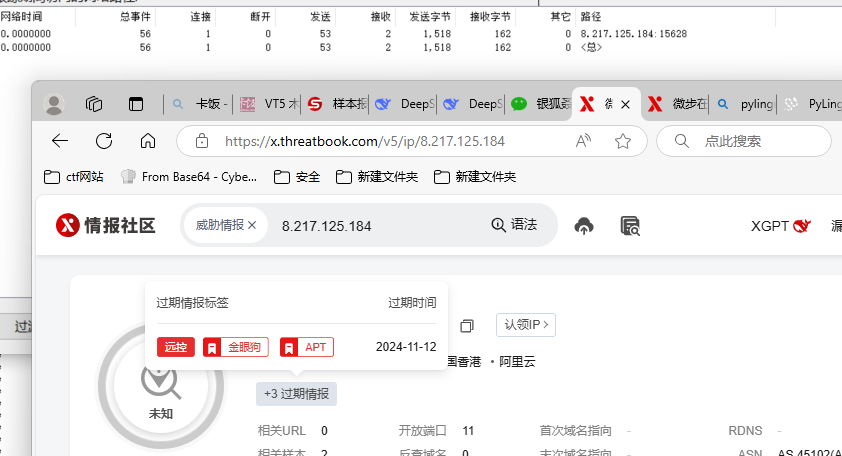The height and width of the screenshot is (456, 842).
Task: Click the 相关URL value 0
Action: (324, 431)
